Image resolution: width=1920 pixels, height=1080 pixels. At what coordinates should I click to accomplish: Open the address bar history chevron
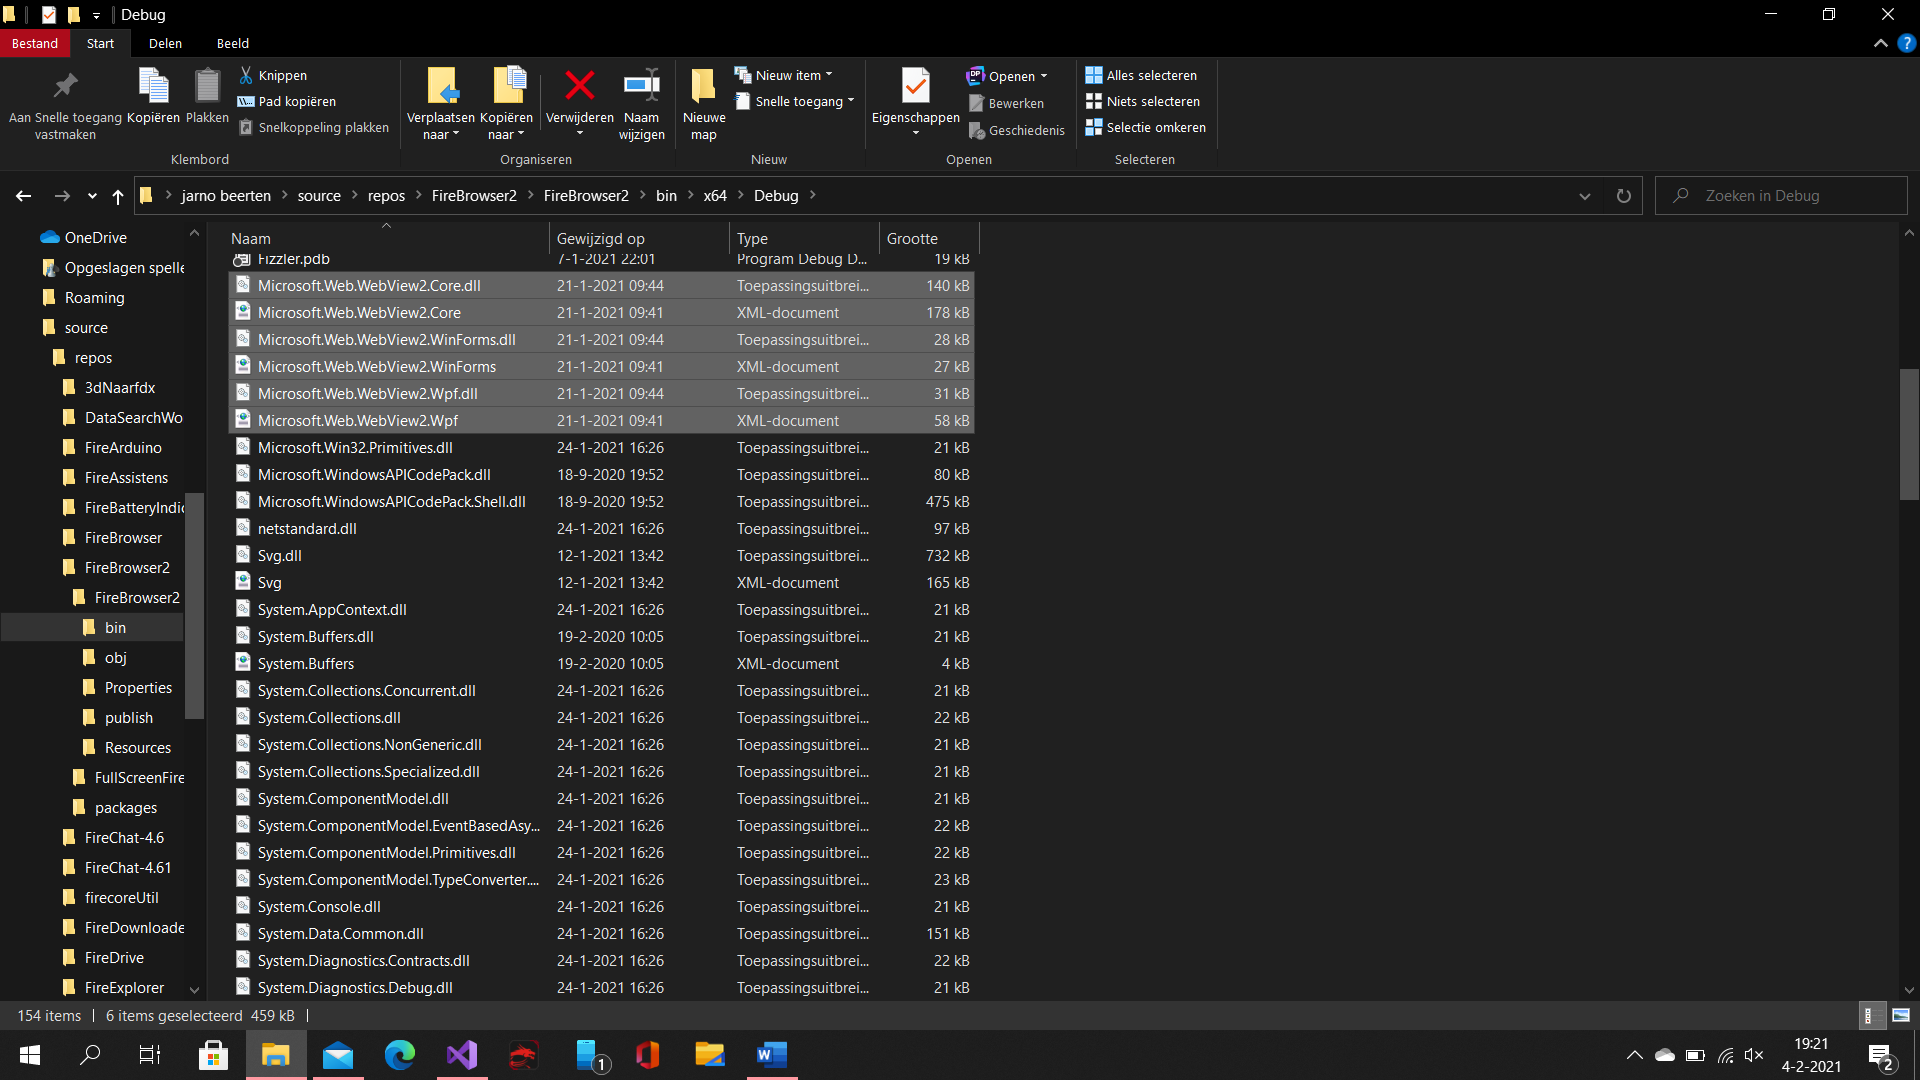1585,196
